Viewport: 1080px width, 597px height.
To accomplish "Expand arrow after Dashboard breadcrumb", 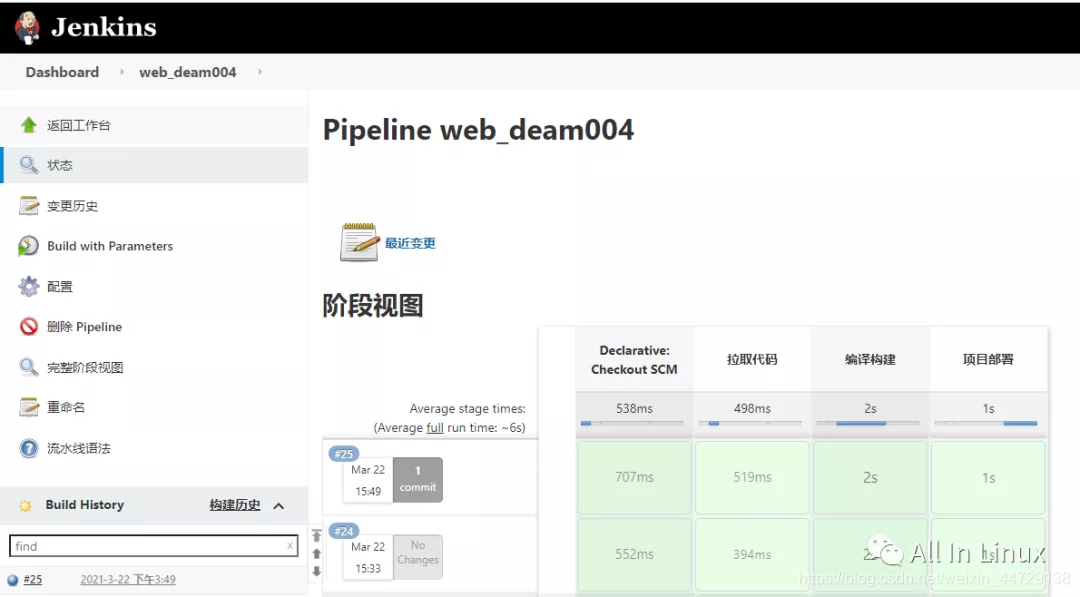I will [122, 72].
